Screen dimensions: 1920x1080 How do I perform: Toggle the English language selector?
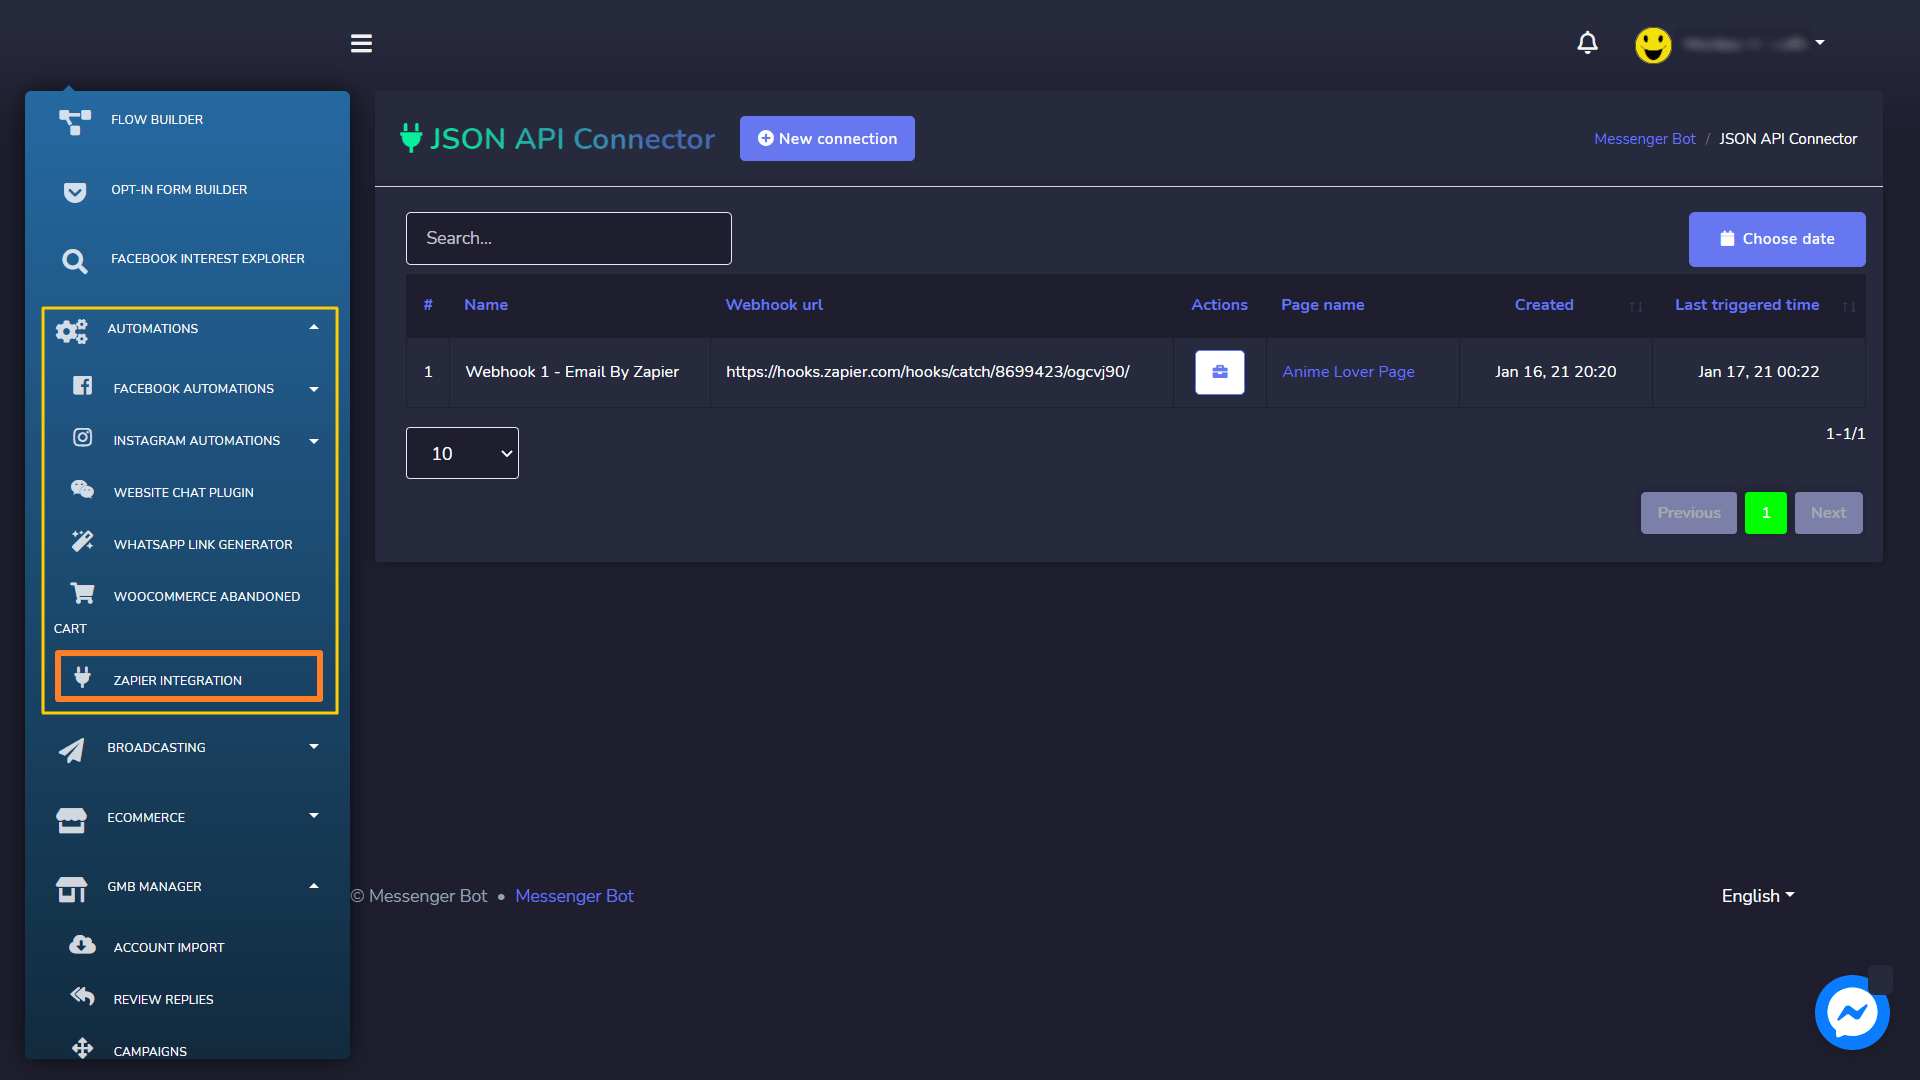[x=1758, y=895]
